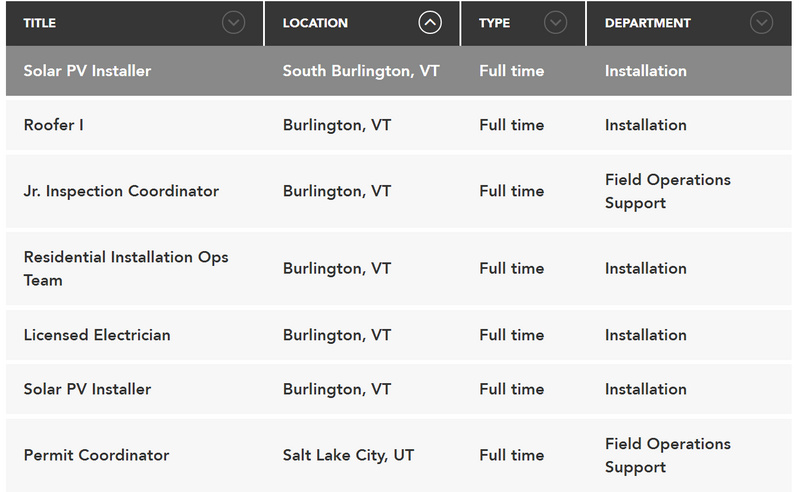800x492 pixels.
Task: Sort jobs by the Department header
Action: [647, 23]
